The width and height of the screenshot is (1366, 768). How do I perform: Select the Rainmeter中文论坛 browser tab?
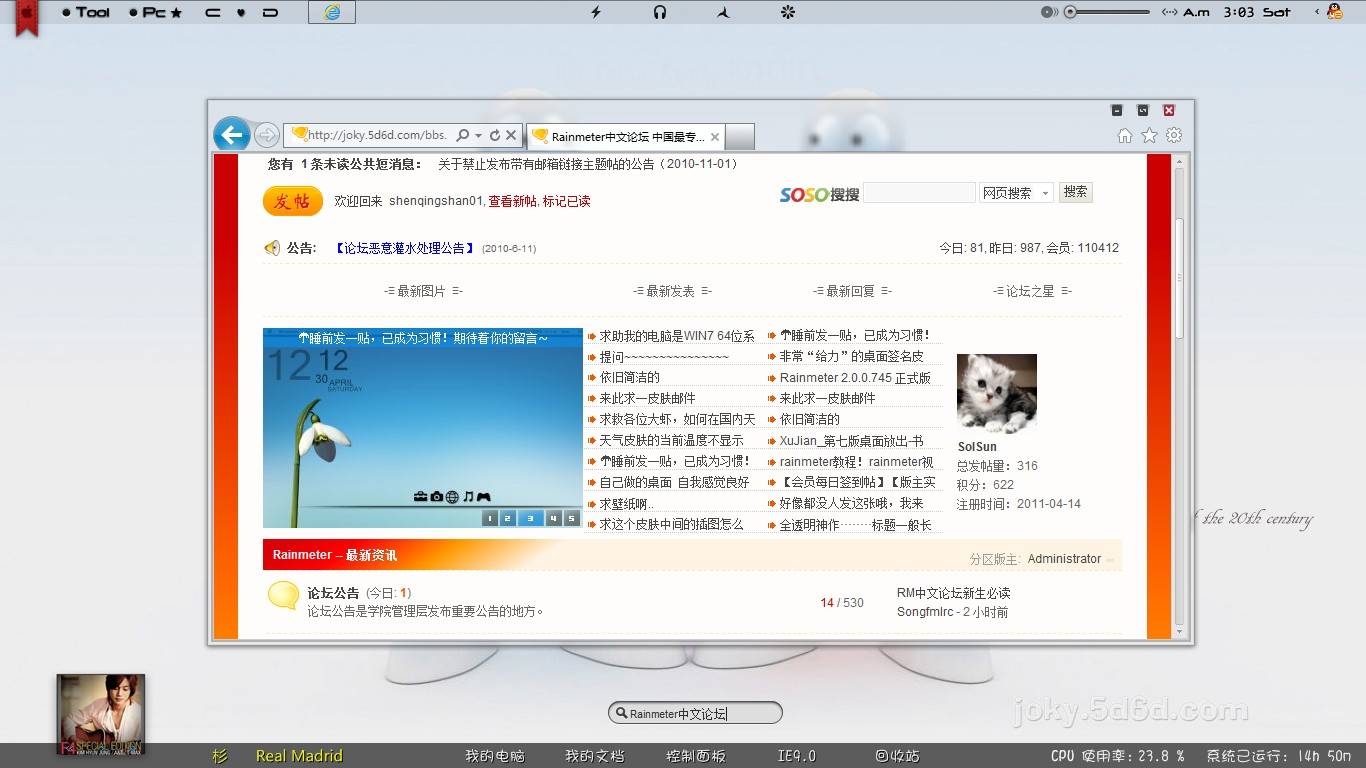(625, 137)
